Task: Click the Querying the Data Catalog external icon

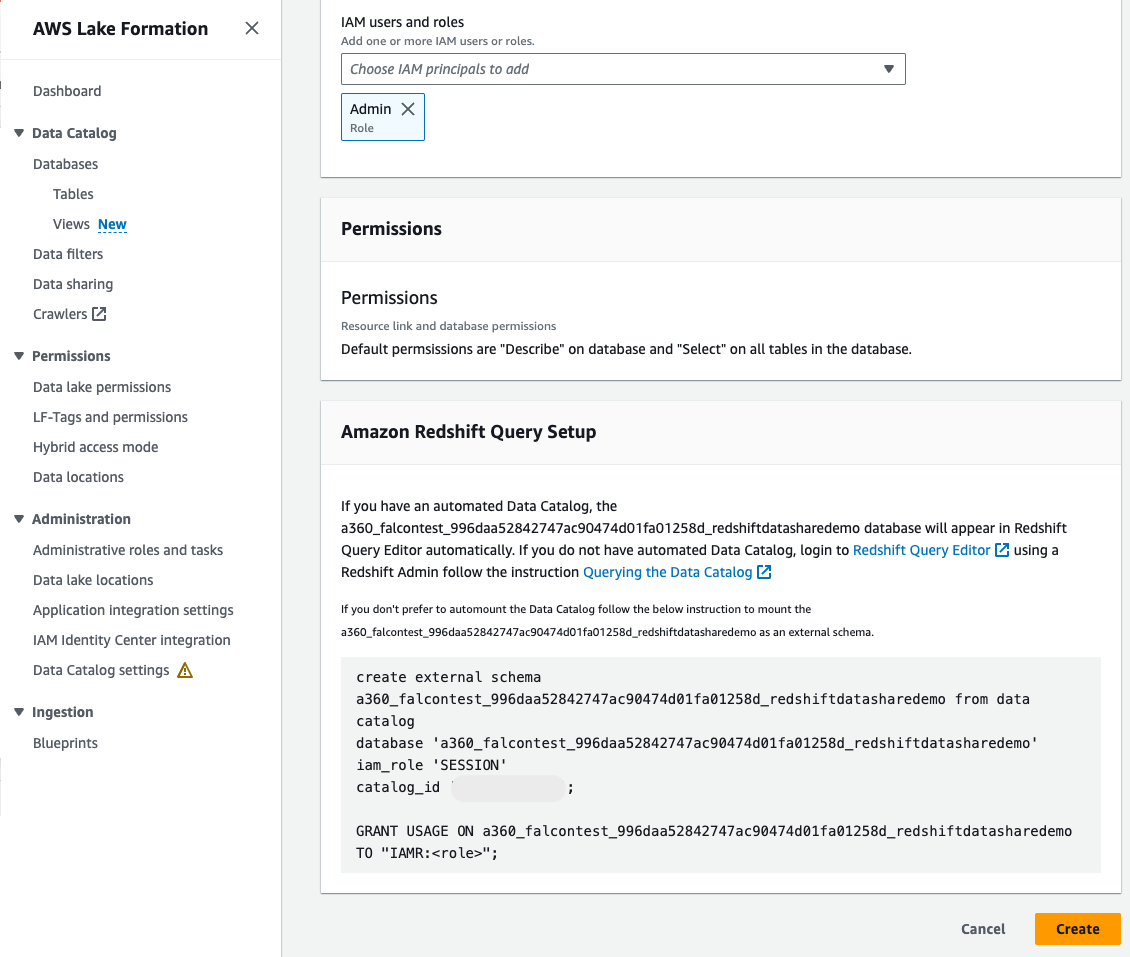Action: coord(764,572)
